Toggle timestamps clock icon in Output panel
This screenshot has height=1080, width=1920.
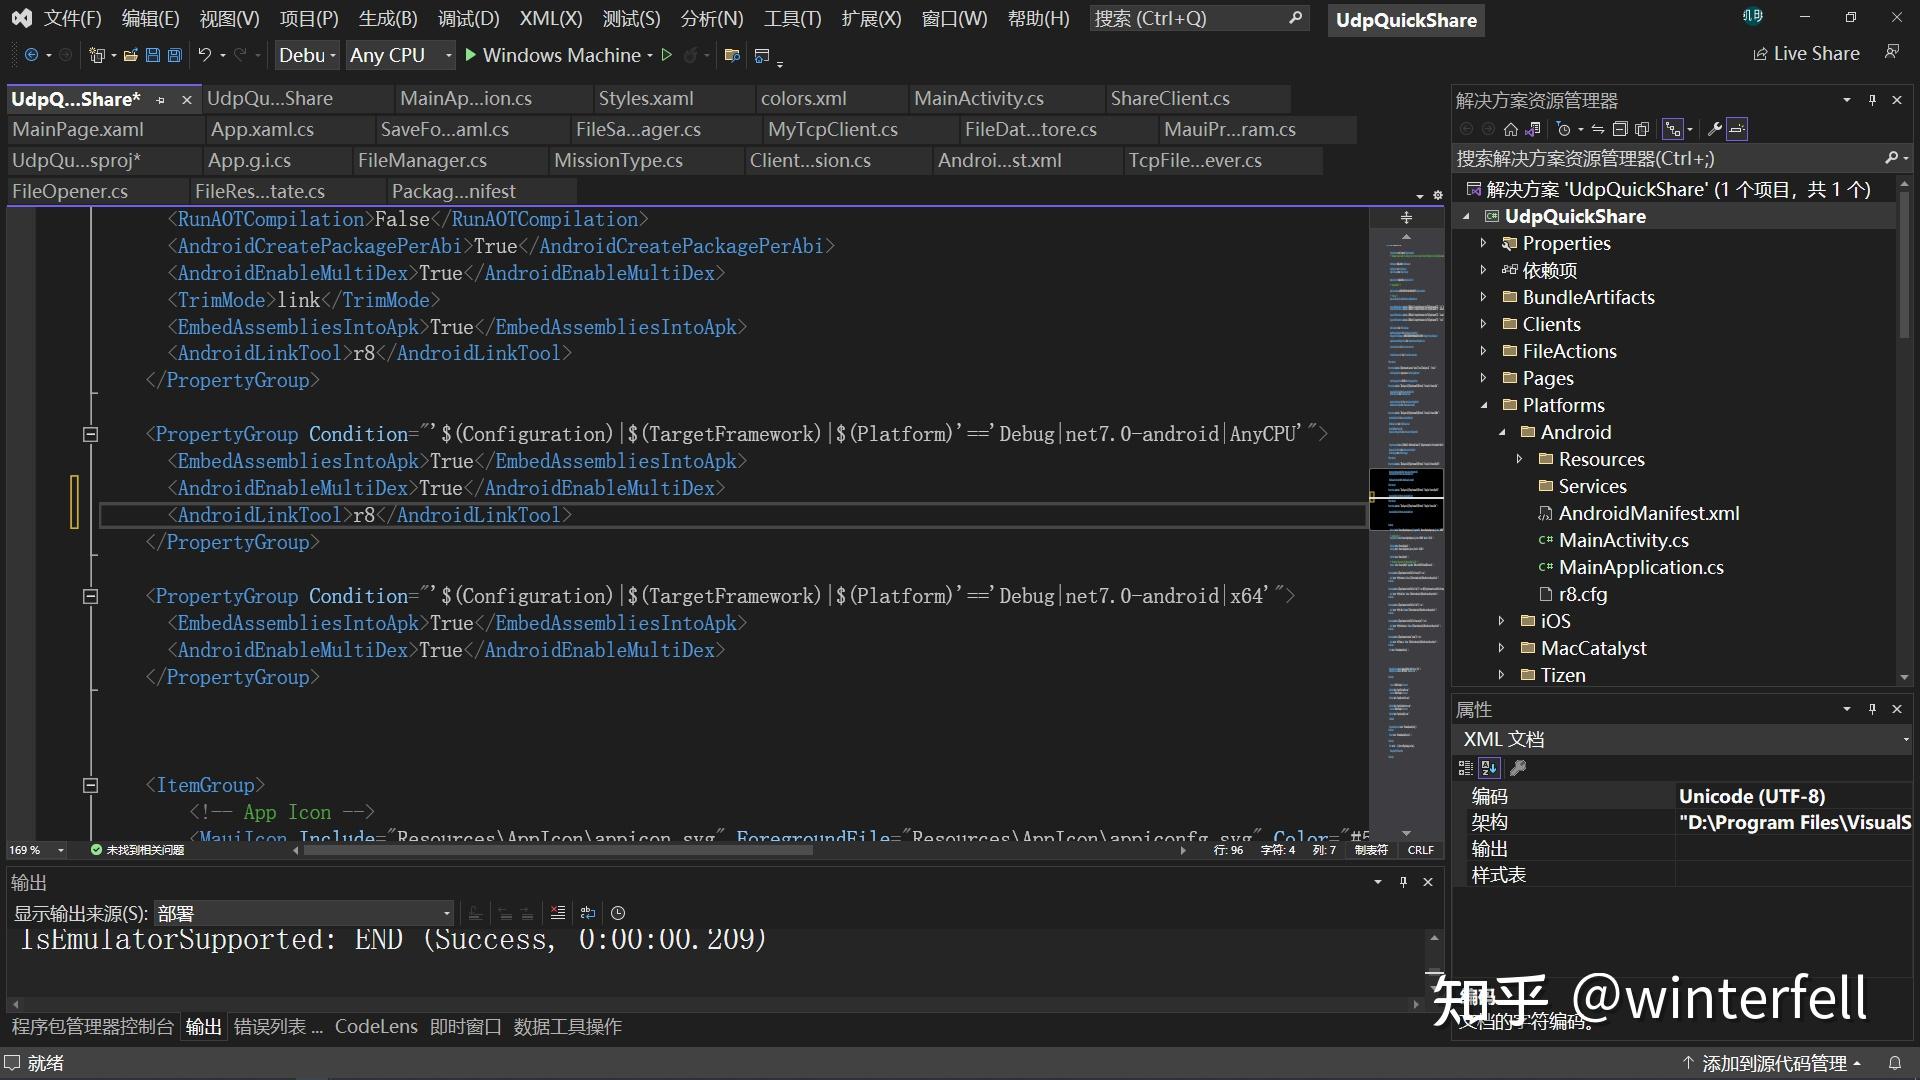point(618,913)
